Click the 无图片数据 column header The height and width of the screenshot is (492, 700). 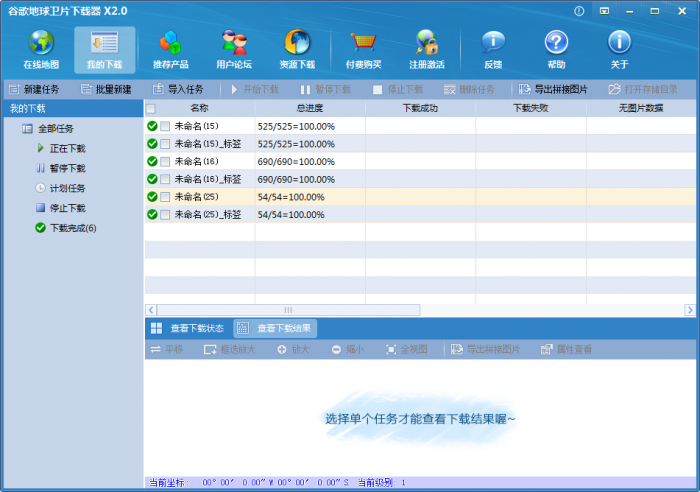click(641, 108)
